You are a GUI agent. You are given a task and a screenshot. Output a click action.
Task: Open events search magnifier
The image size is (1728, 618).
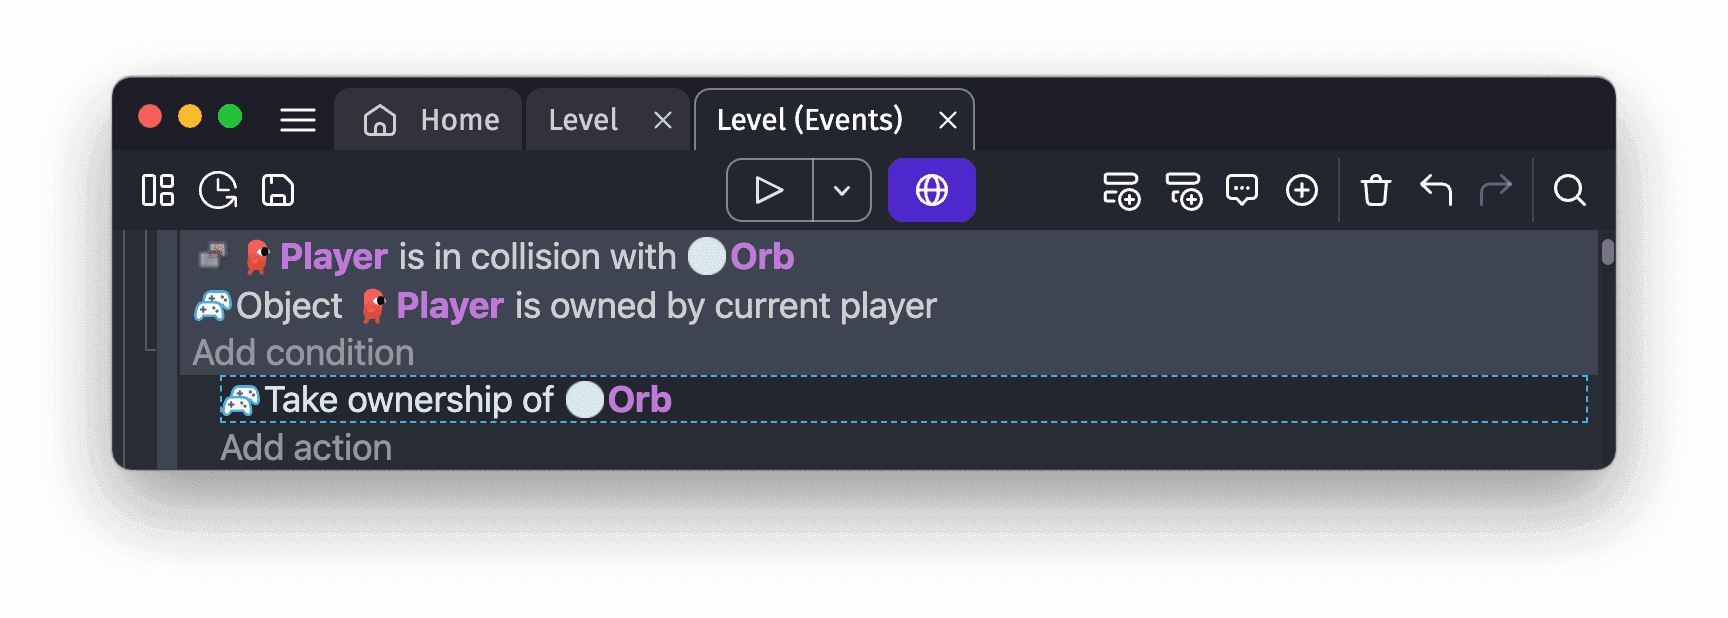(1569, 190)
